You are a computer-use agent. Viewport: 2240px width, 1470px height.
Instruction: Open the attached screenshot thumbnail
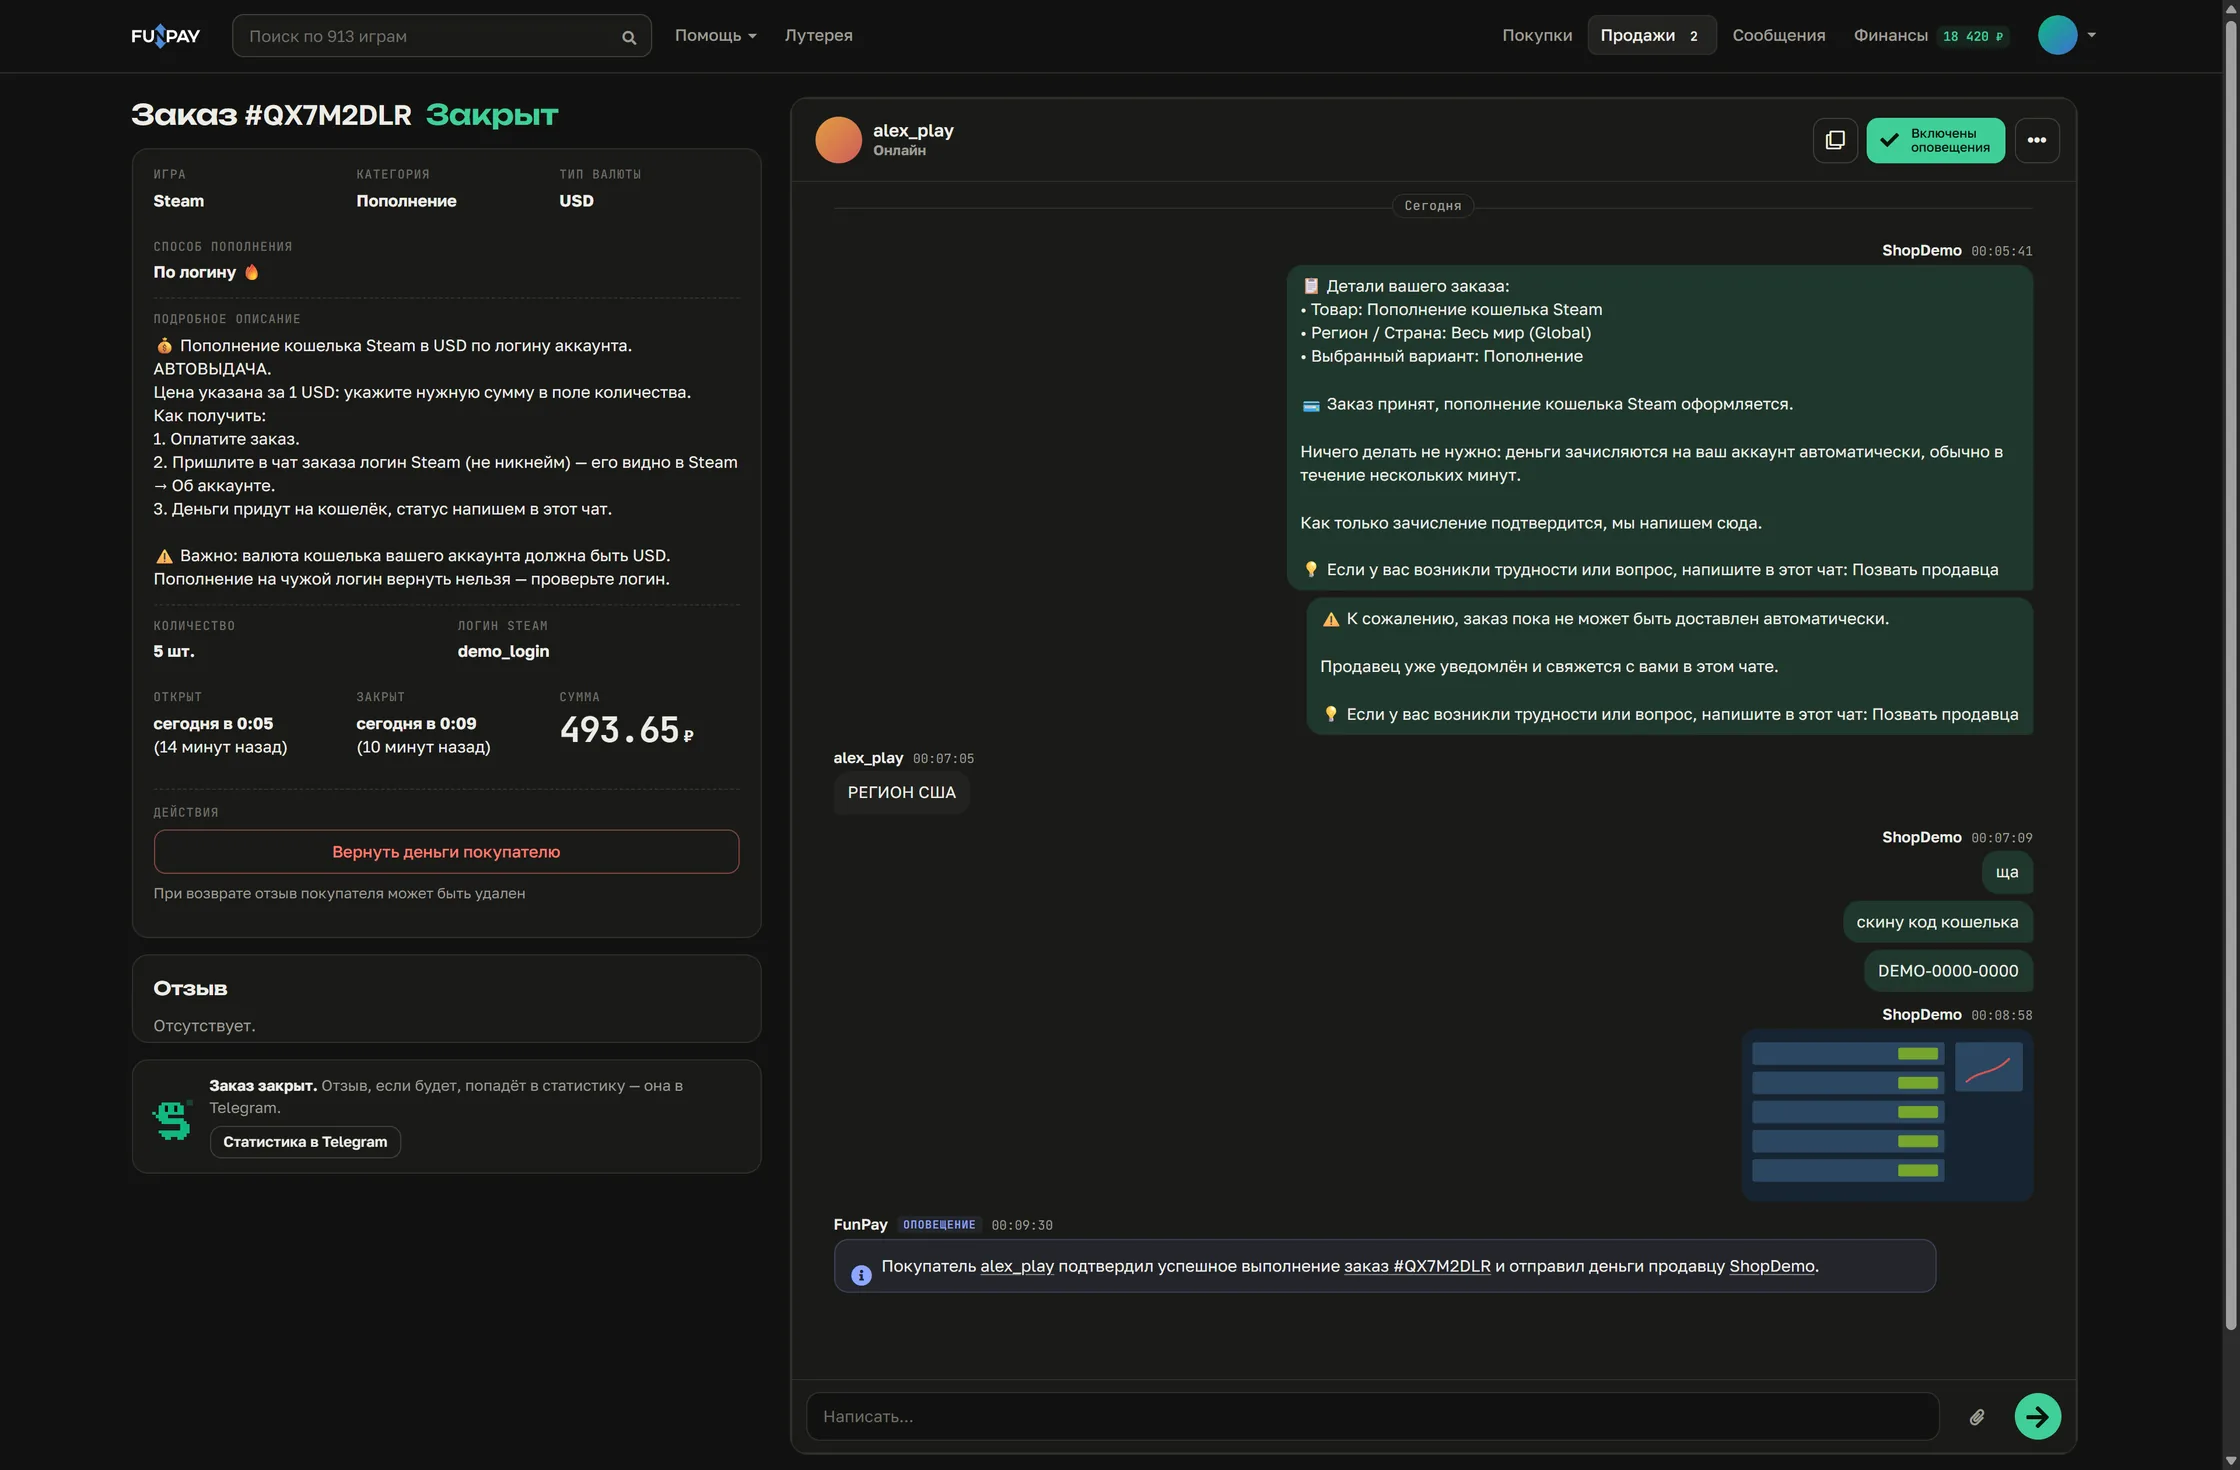coord(1887,1115)
